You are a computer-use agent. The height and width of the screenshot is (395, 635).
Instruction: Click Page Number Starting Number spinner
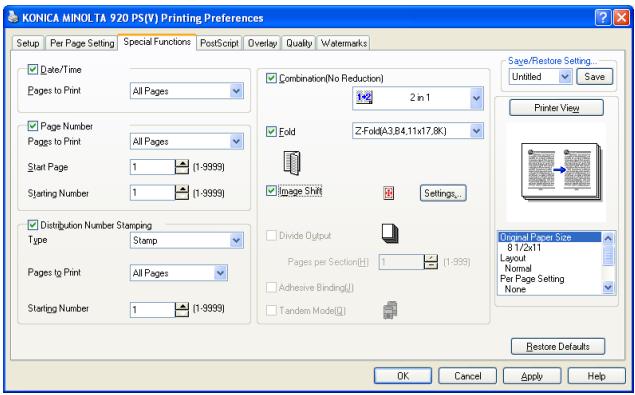coord(182,193)
